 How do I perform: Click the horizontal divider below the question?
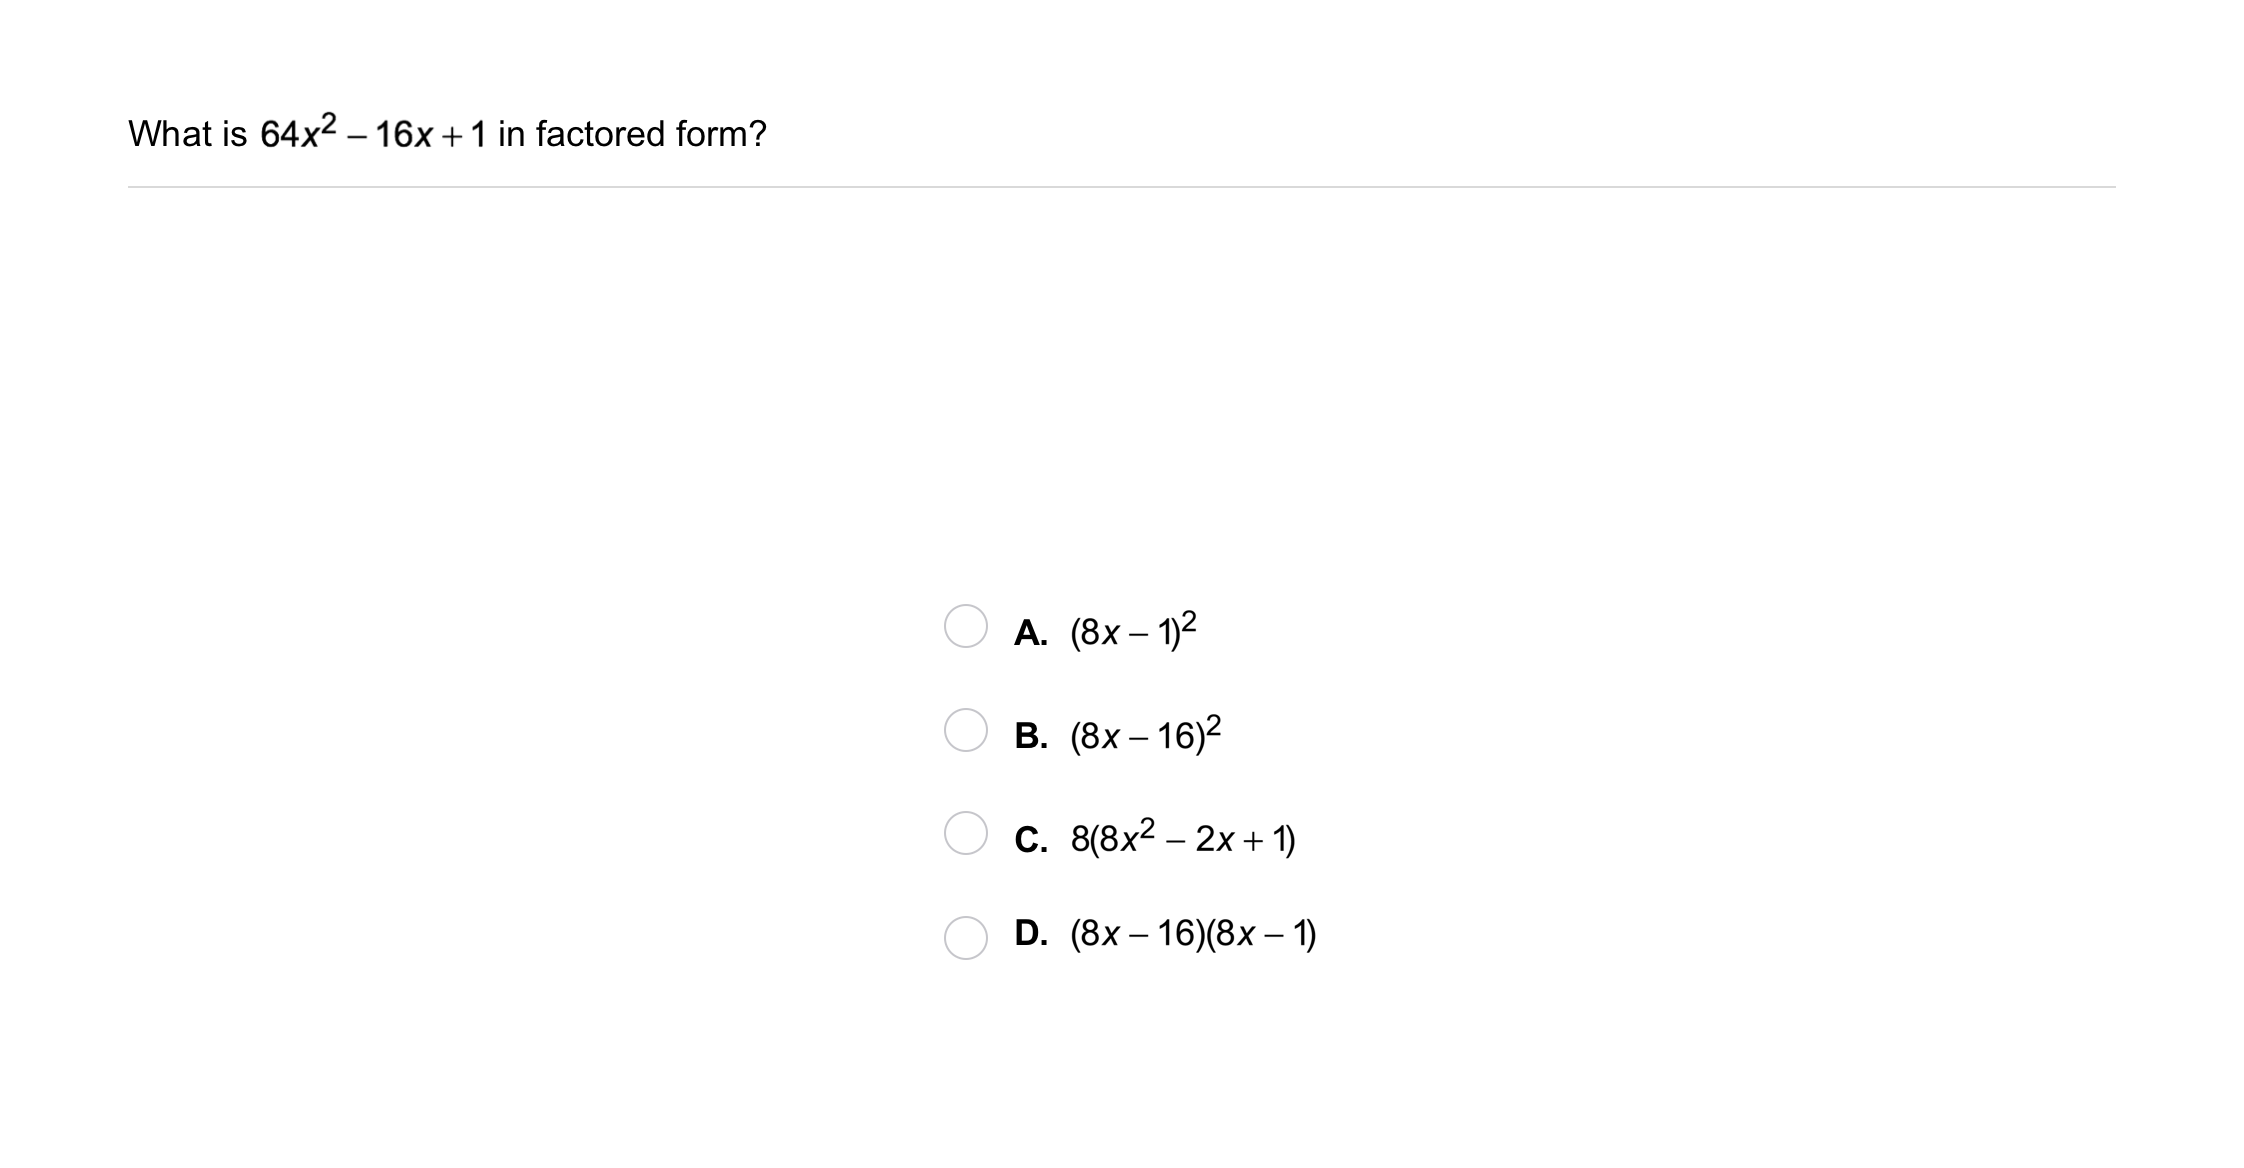pos(1121,187)
